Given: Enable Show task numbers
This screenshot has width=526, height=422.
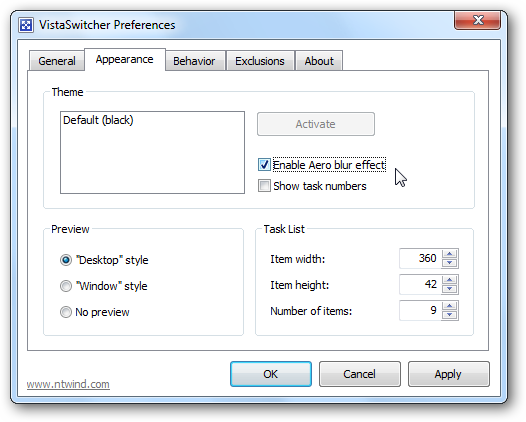Looking at the screenshot, I should (x=264, y=186).
